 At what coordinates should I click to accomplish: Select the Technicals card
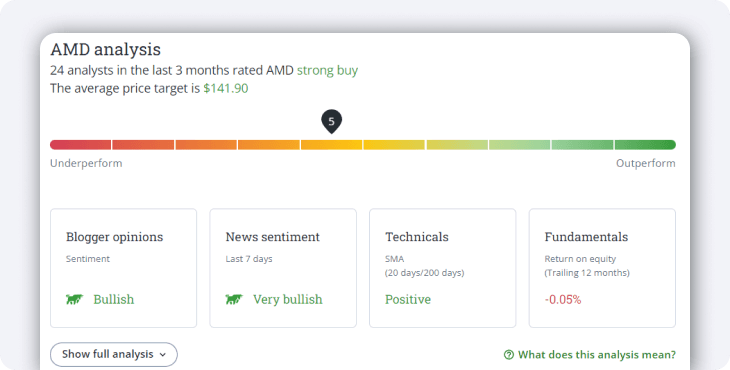point(443,268)
